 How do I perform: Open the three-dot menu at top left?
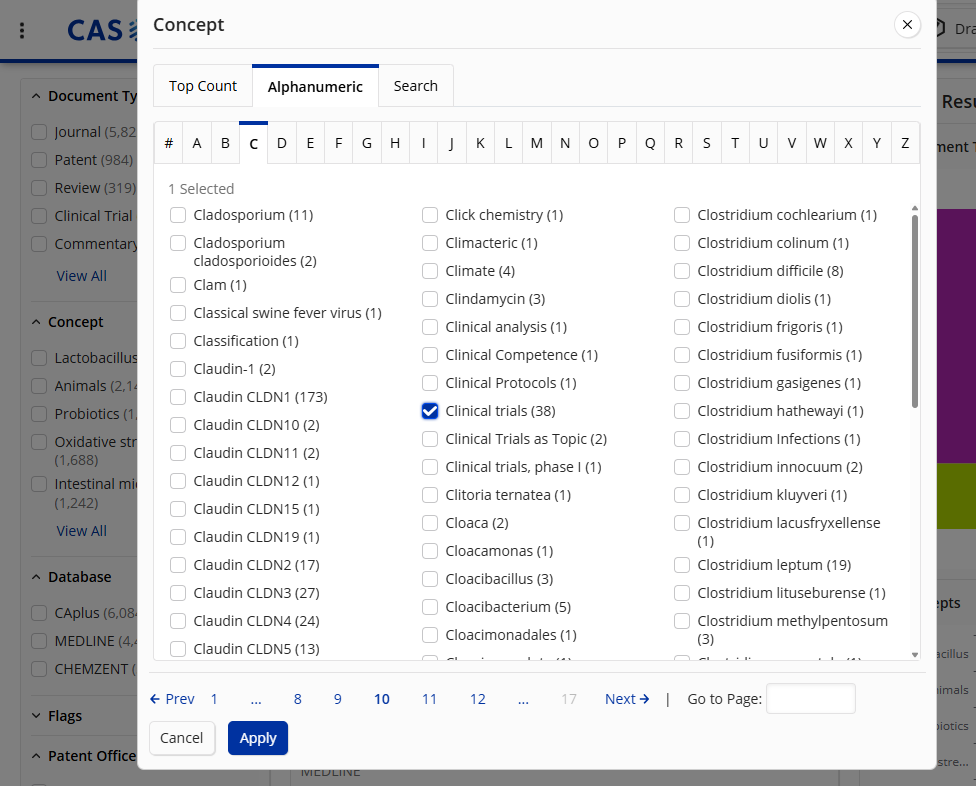(22, 30)
